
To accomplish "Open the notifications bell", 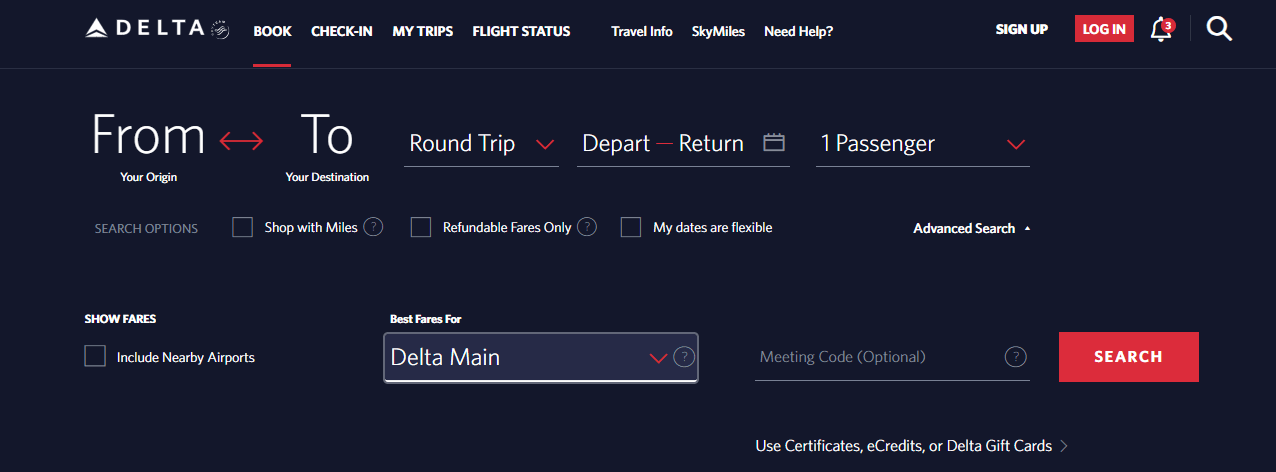I will (x=1160, y=30).
